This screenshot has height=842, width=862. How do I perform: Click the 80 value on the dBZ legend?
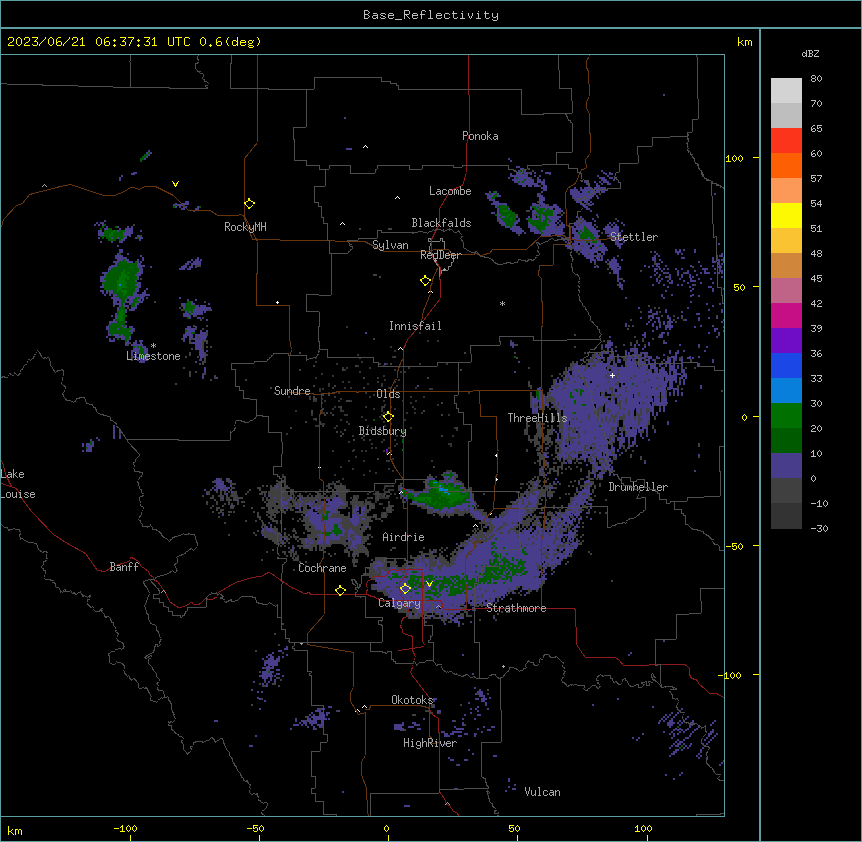coord(816,79)
